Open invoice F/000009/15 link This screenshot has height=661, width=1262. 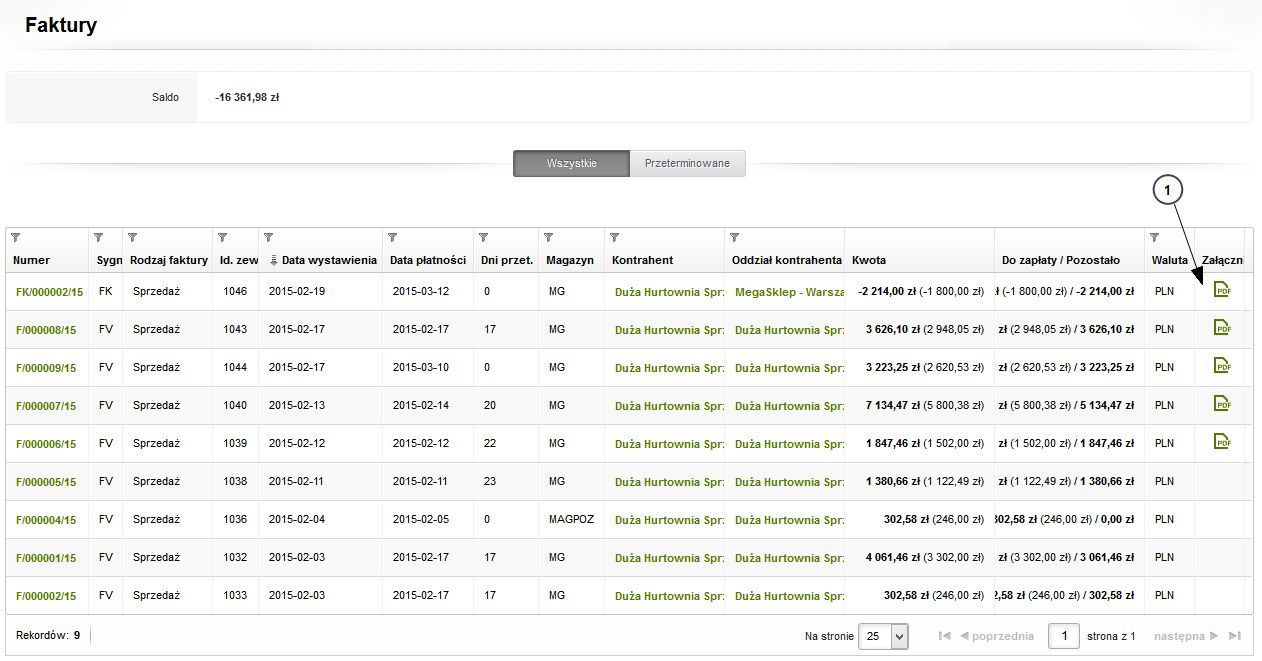[x=46, y=368]
